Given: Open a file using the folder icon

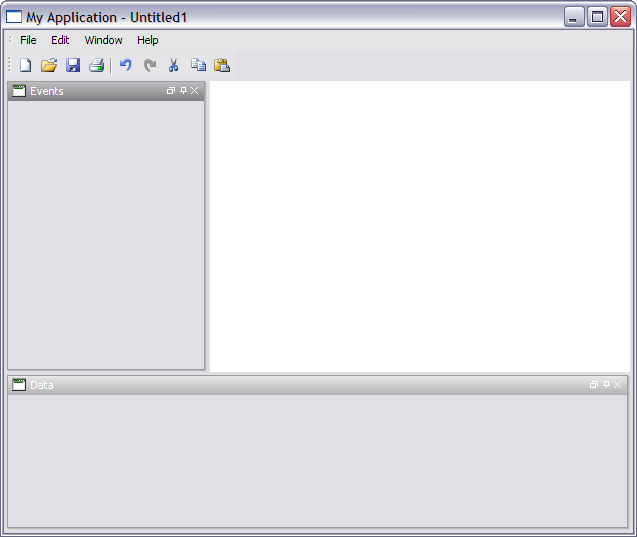Looking at the screenshot, I should click(x=49, y=65).
